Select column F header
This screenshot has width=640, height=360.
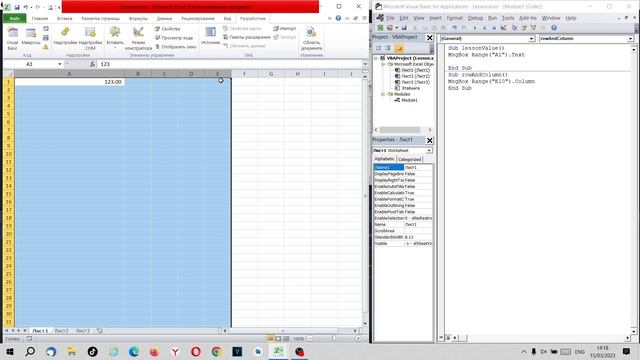click(x=244, y=74)
